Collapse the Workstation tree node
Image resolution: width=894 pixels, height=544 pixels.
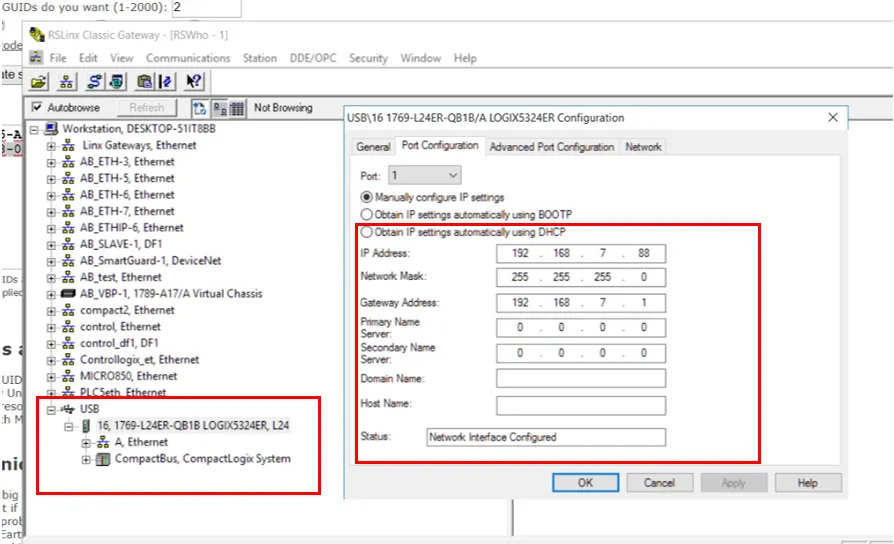tap(34, 129)
